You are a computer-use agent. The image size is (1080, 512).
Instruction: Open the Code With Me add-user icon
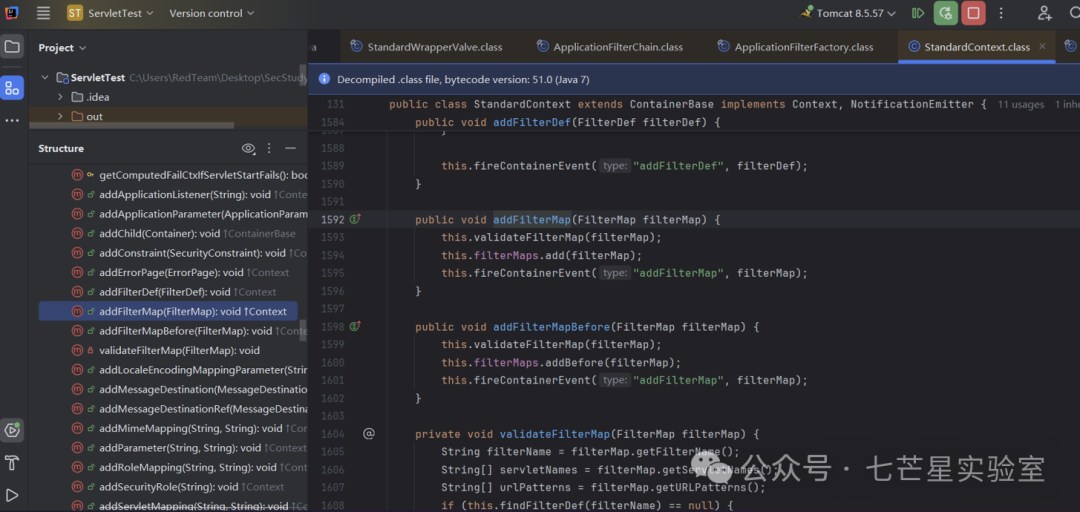coord(1045,13)
